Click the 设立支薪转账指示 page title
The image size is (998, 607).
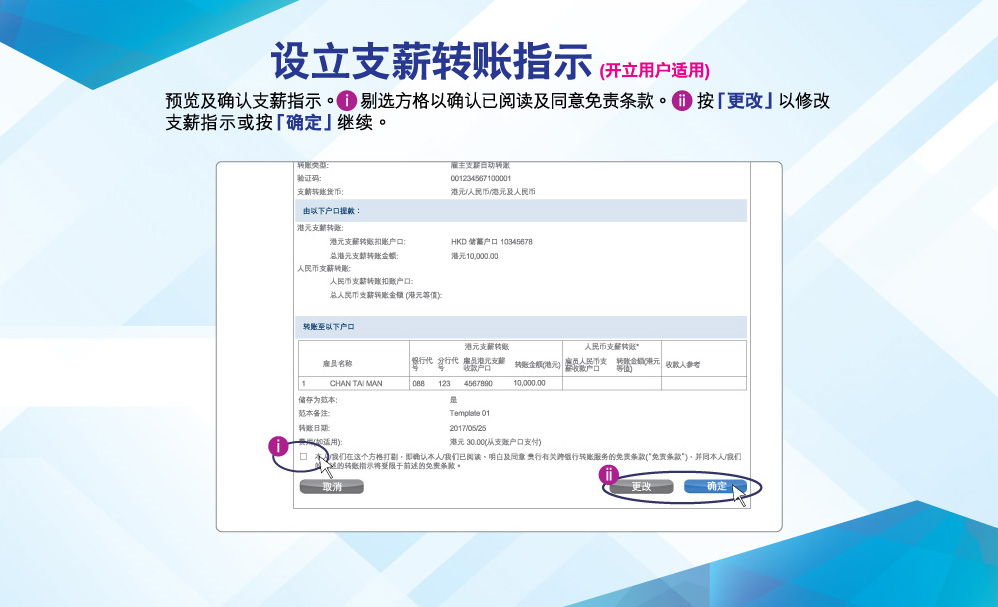[431, 63]
